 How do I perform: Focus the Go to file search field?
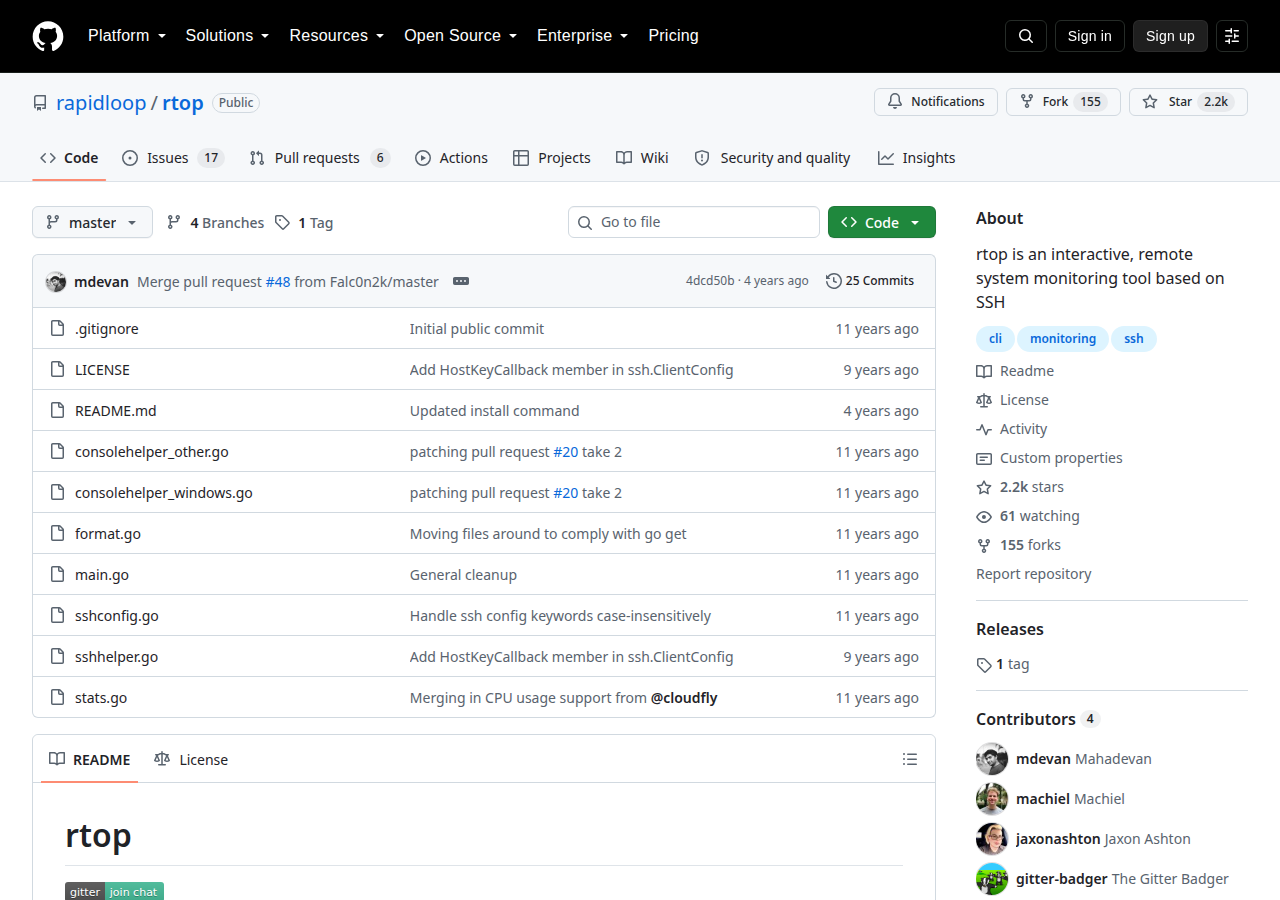click(694, 222)
